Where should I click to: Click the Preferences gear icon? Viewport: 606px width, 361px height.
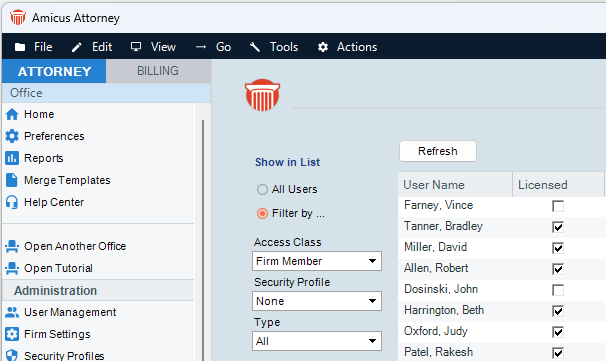(x=12, y=136)
